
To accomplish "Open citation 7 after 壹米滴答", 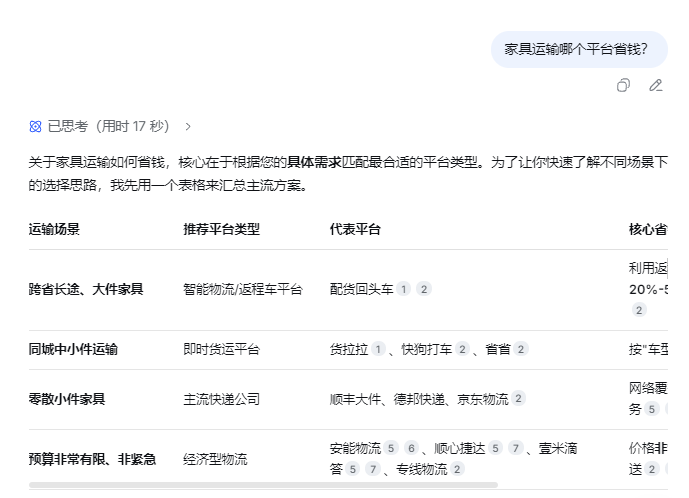I will pos(373,469).
